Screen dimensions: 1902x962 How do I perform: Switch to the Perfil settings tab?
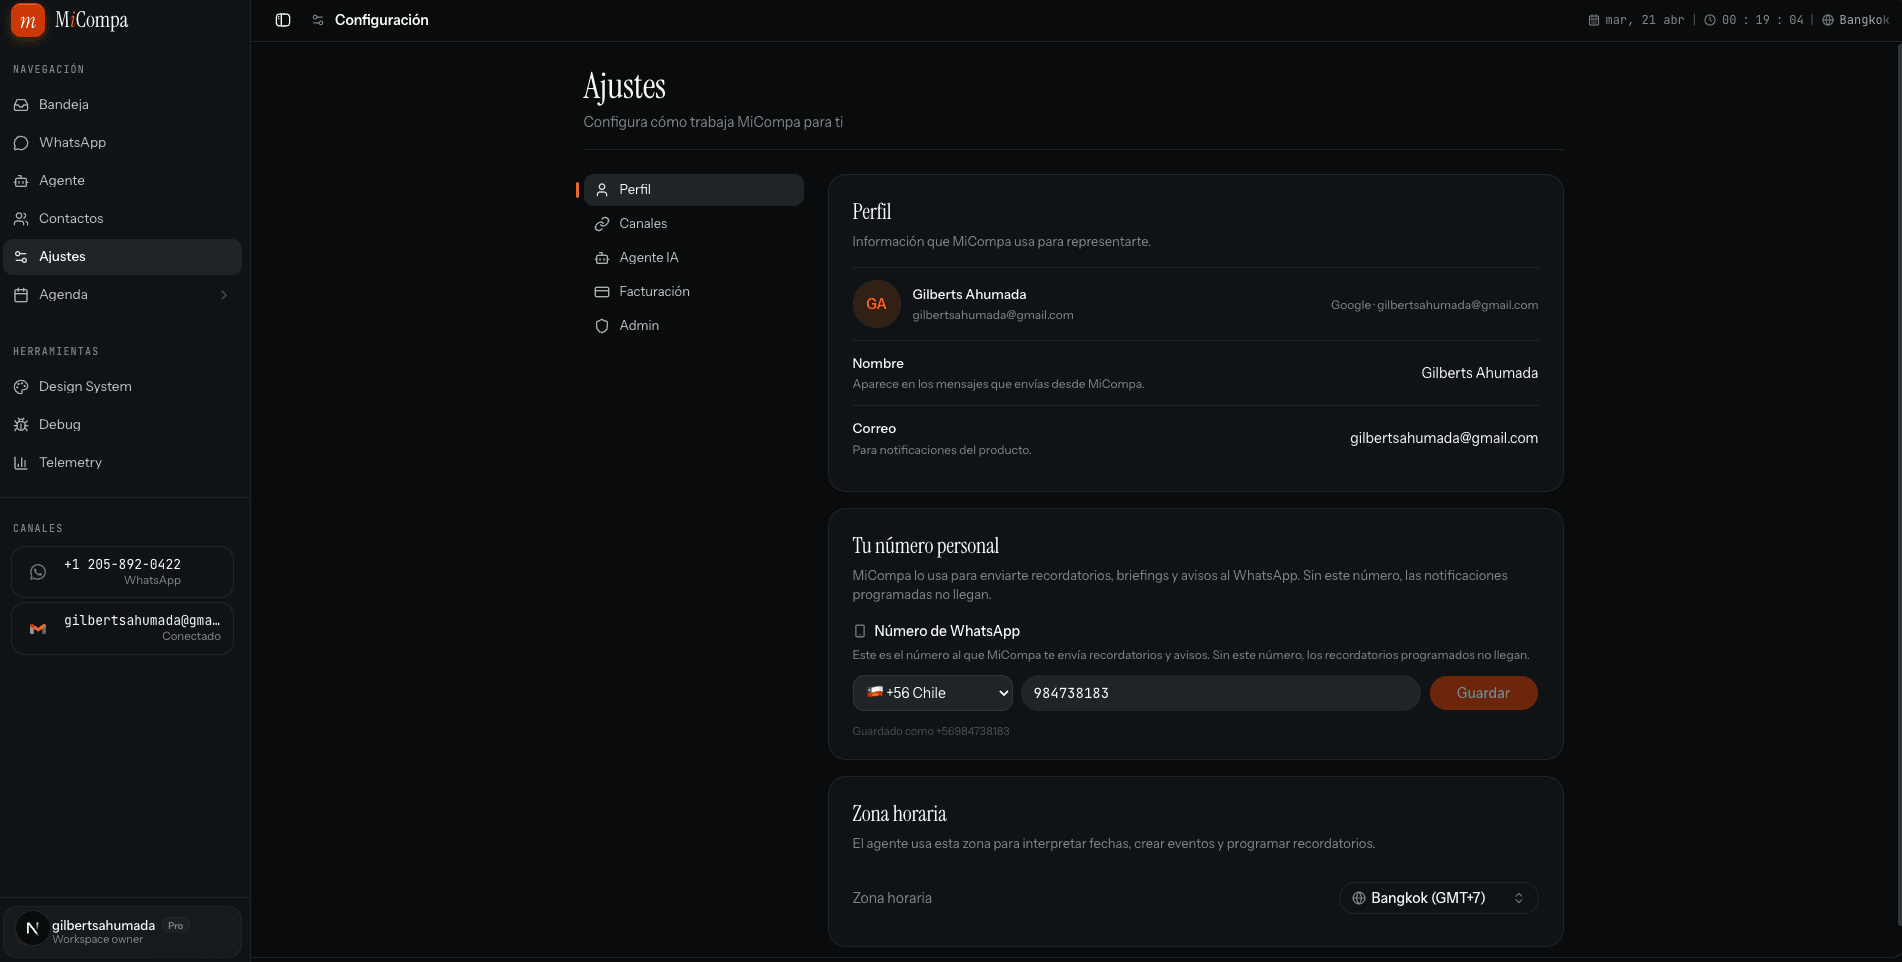click(693, 190)
